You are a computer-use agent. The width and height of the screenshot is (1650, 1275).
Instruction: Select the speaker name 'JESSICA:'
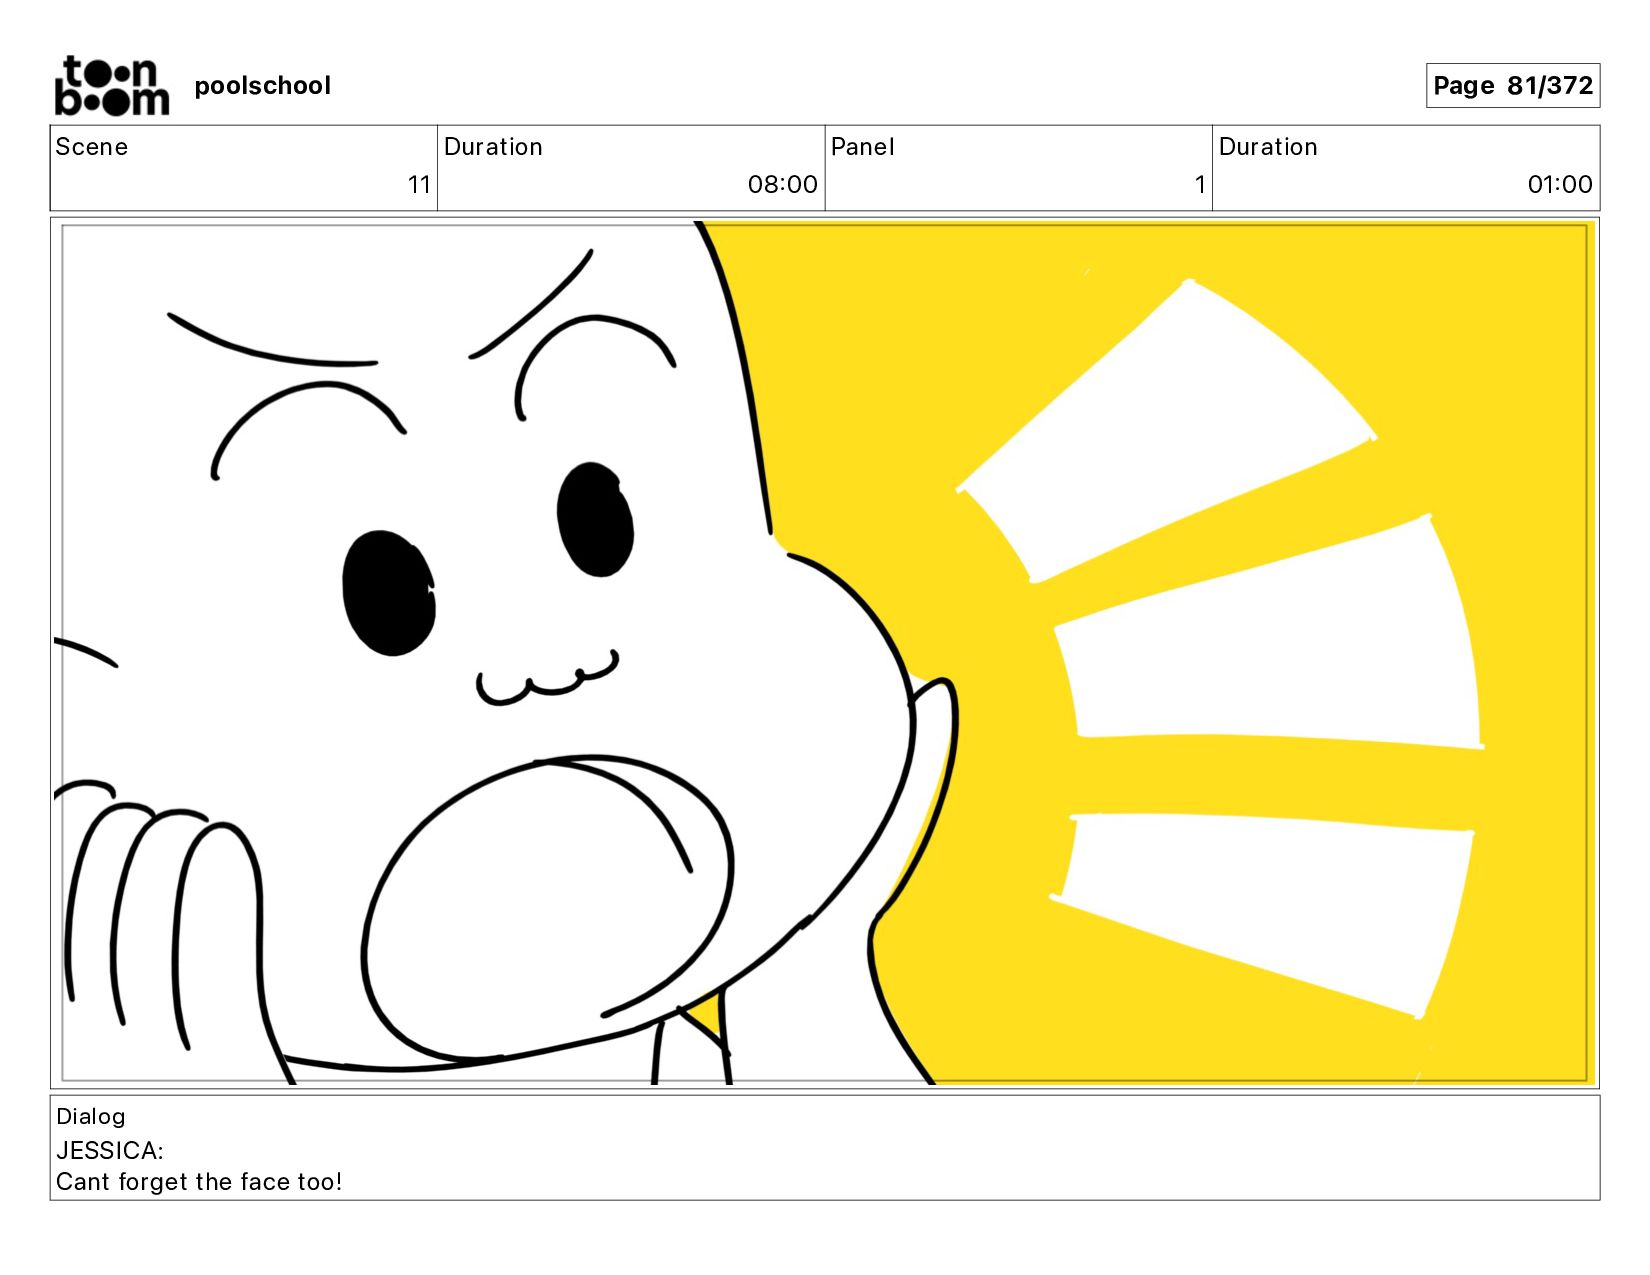pyautogui.click(x=110, y=1151)
